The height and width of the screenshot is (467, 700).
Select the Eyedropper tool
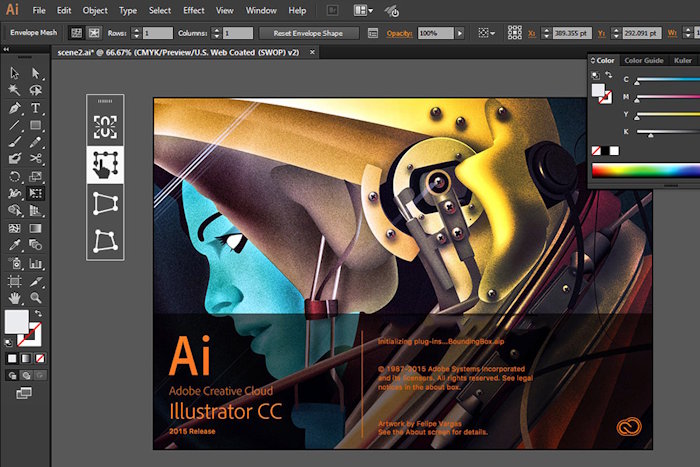14,245
